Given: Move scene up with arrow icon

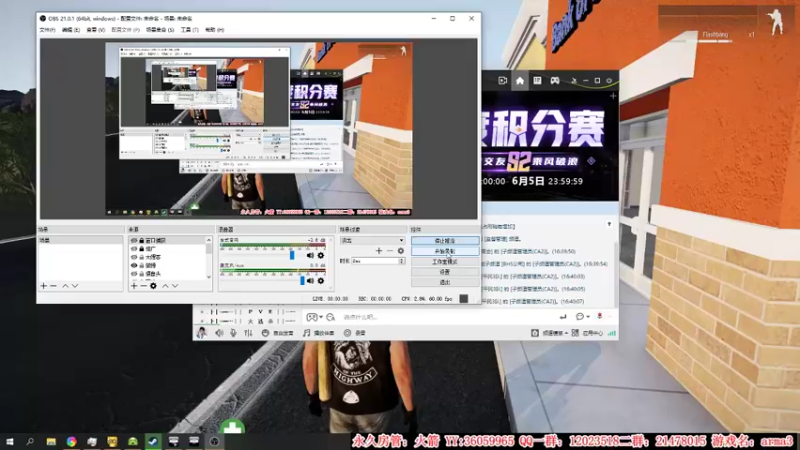Looking at the screenshot, I should coord(65,286).
